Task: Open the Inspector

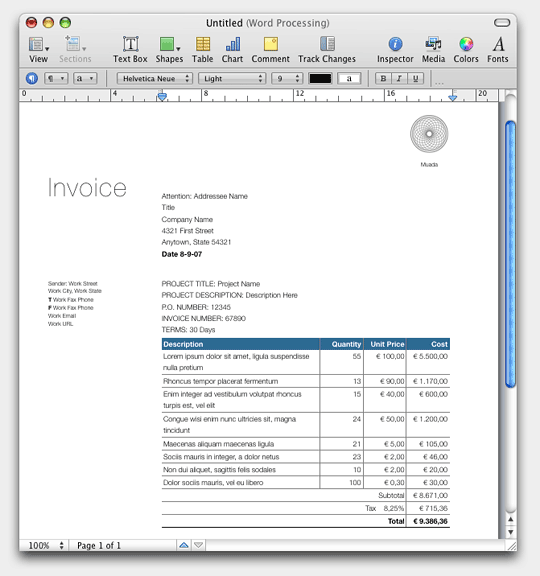Action: [x=395, y=50]
